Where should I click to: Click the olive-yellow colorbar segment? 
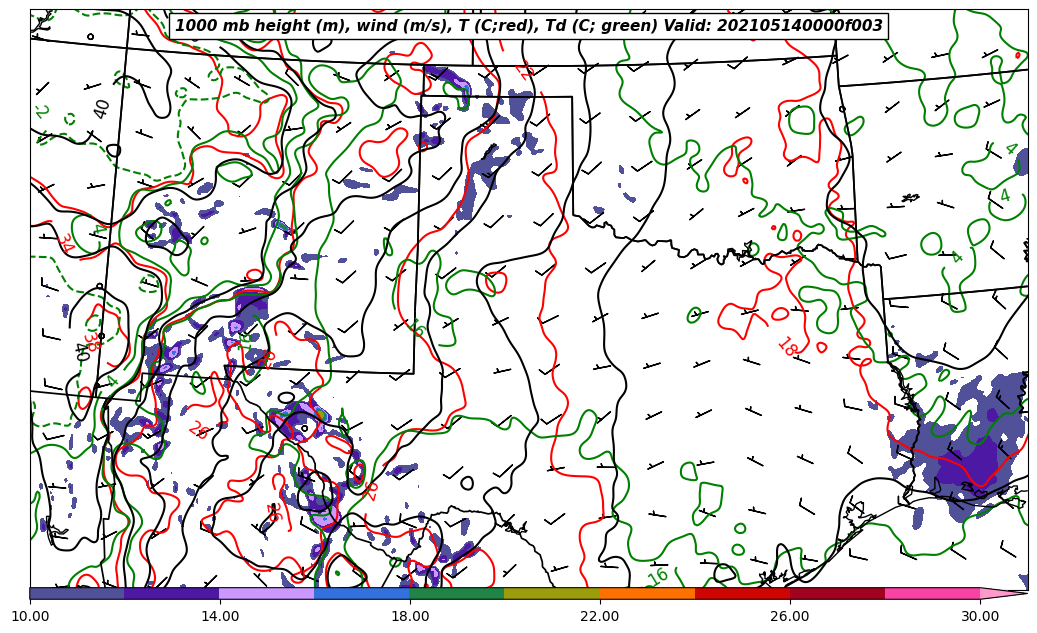pos(552,593)
